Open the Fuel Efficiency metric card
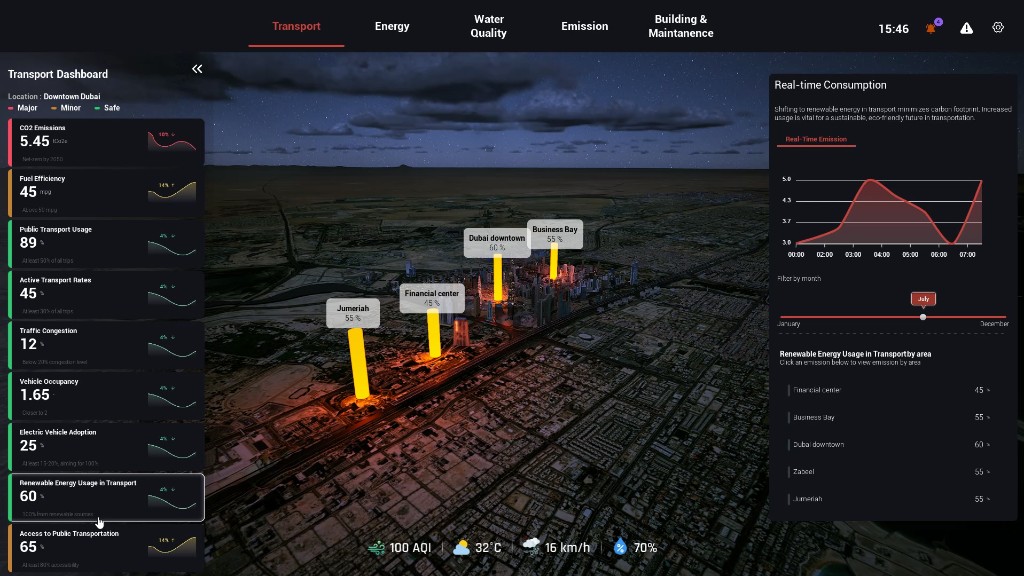1024x576 pixels. (106, 193)
